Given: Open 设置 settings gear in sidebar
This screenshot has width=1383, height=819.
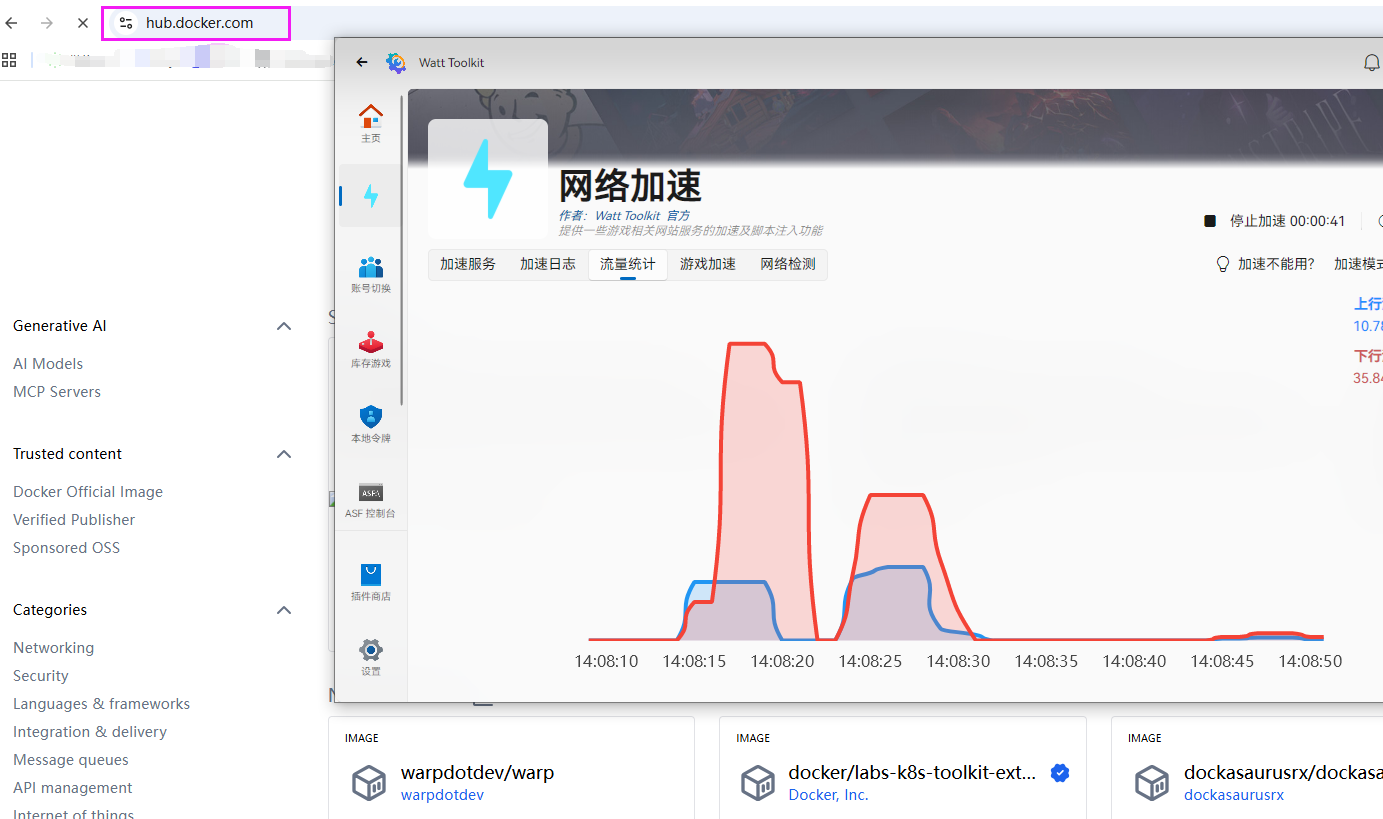Looking at the screenshot, I should (x=371, y=657).
